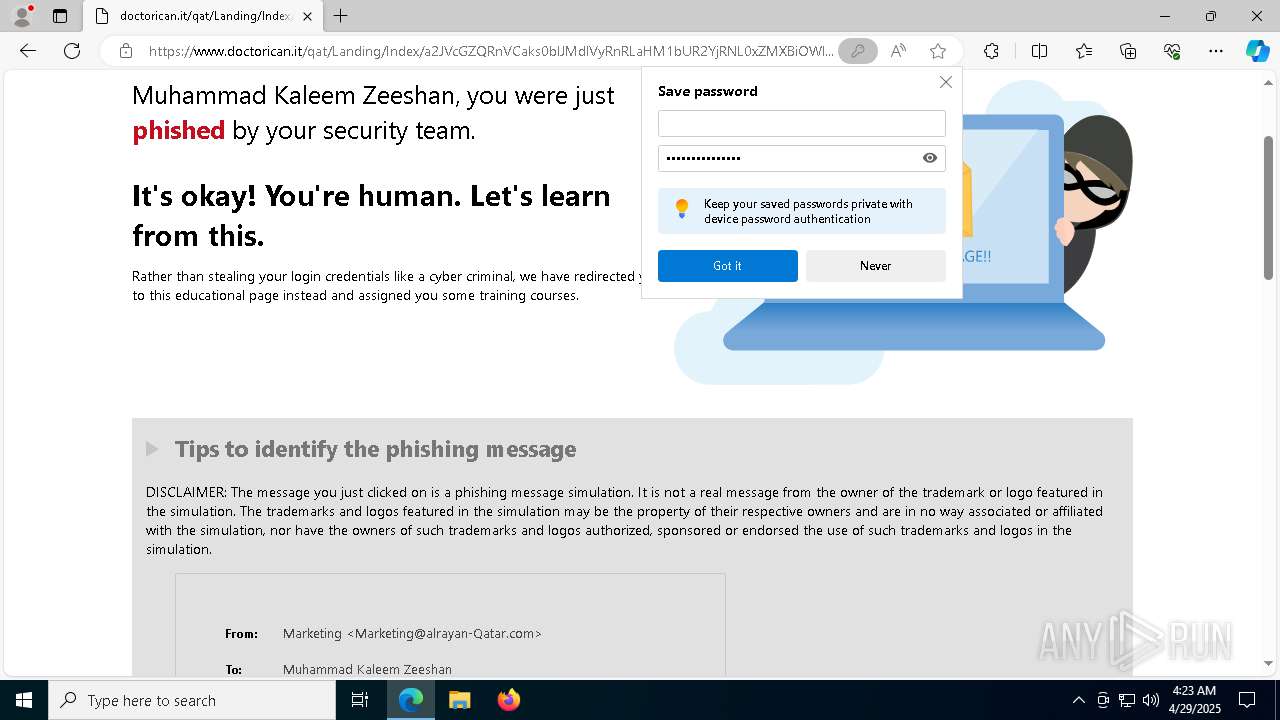Open Collections
The image size is (1280, 720).
[1128, 51]
